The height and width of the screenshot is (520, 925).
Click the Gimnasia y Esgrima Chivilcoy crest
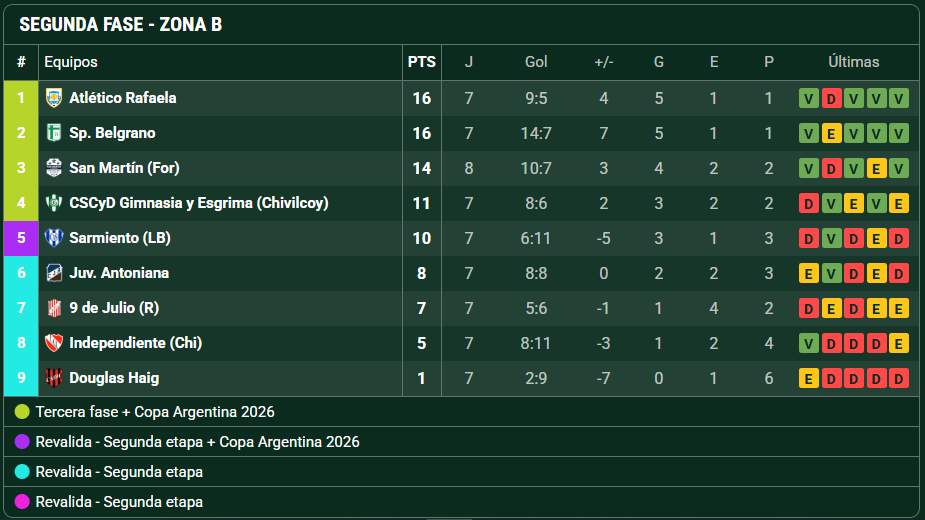click(x=54, y=203)
